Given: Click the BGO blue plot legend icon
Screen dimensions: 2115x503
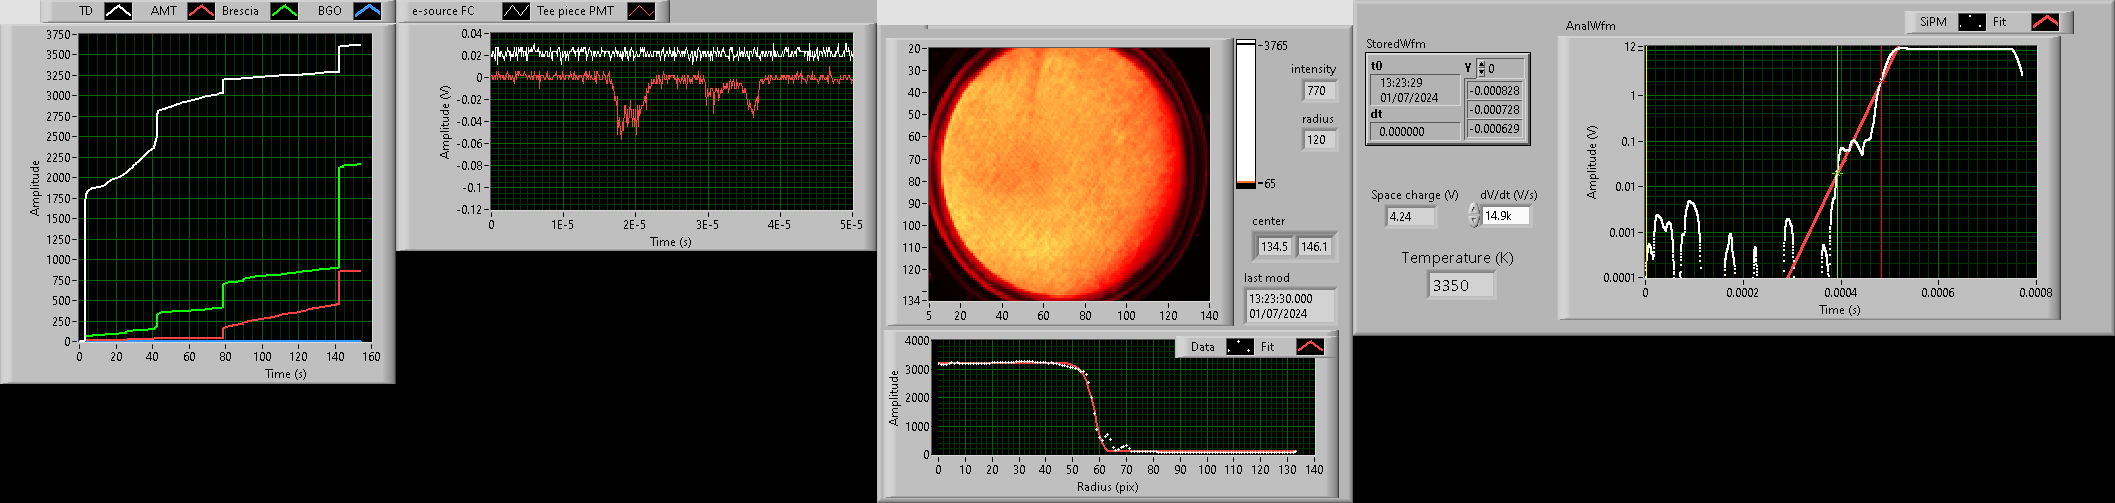Looking at the screenshot, I should 367,11.
